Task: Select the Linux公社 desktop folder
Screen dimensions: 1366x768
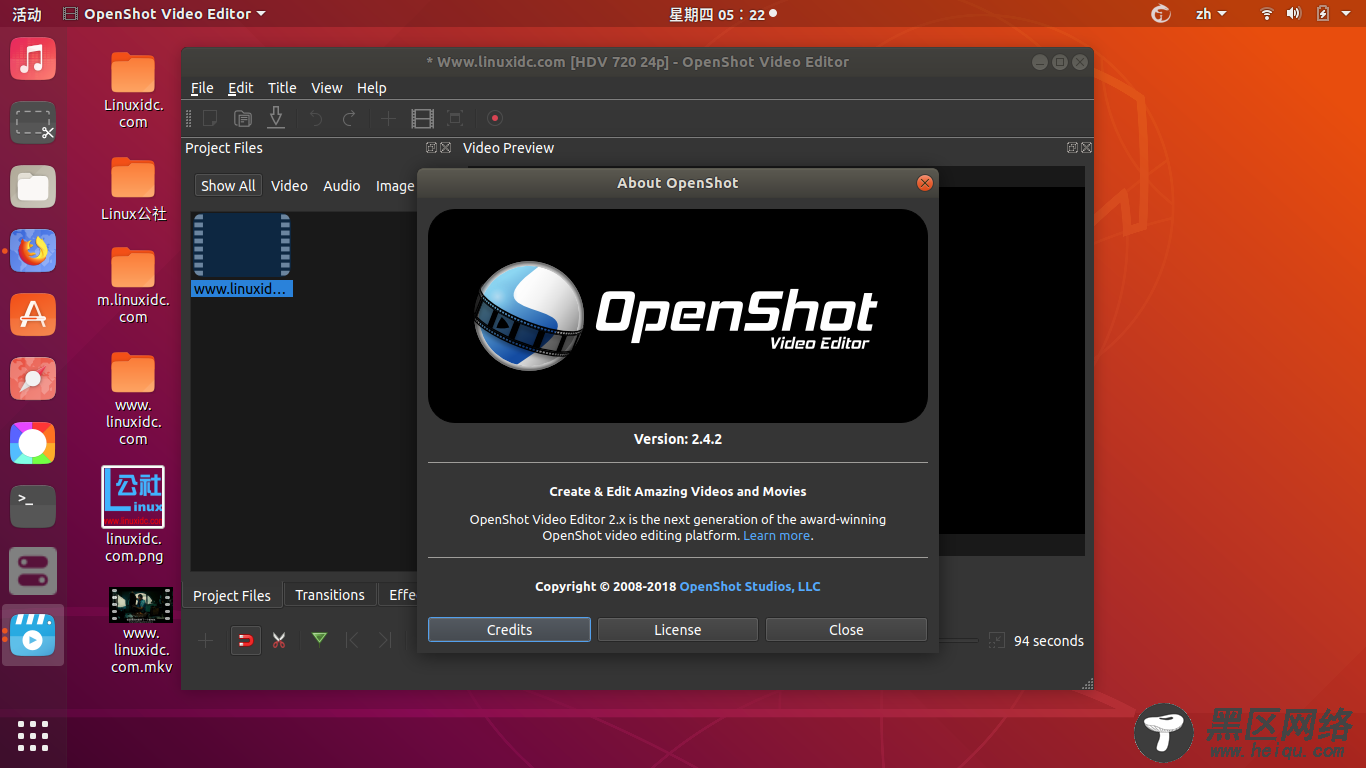Action: tap(133, 190)
